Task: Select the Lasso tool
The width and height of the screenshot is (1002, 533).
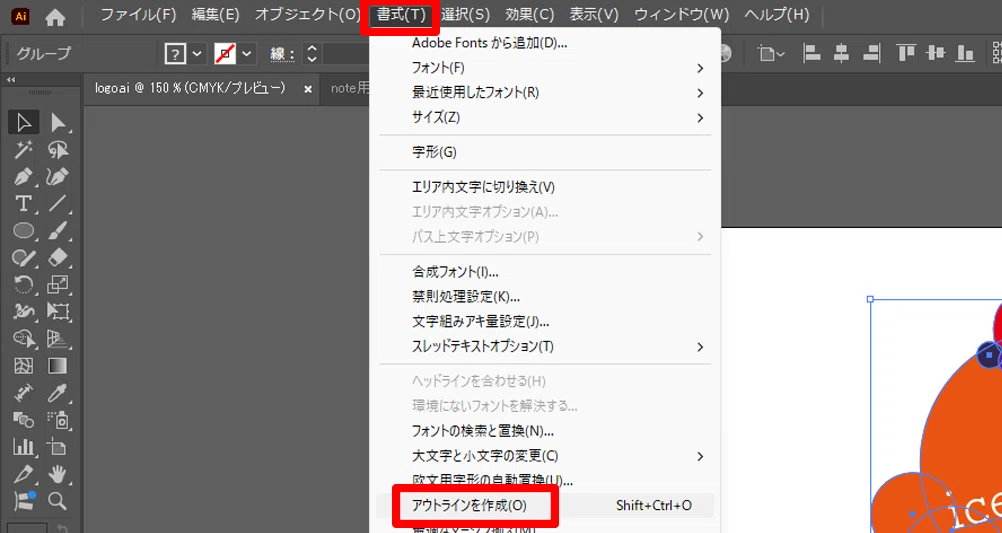Action: 58,150
